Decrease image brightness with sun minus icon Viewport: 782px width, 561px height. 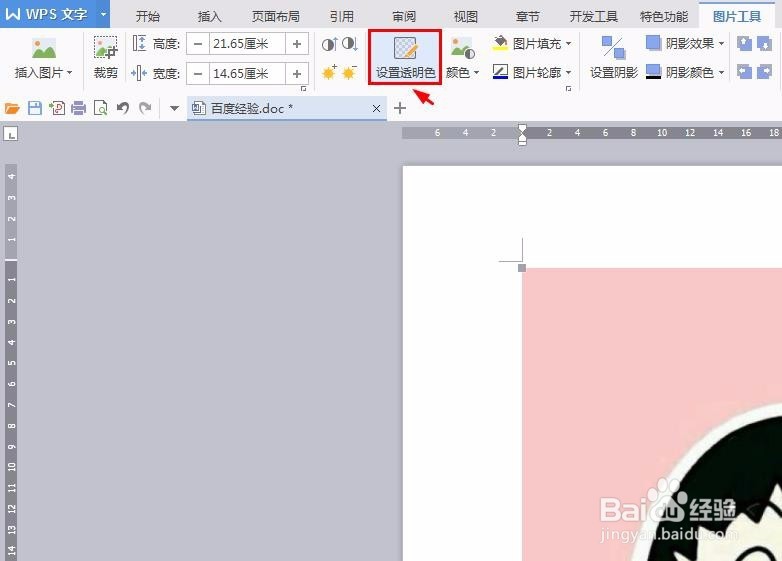(x=350, y=73)
